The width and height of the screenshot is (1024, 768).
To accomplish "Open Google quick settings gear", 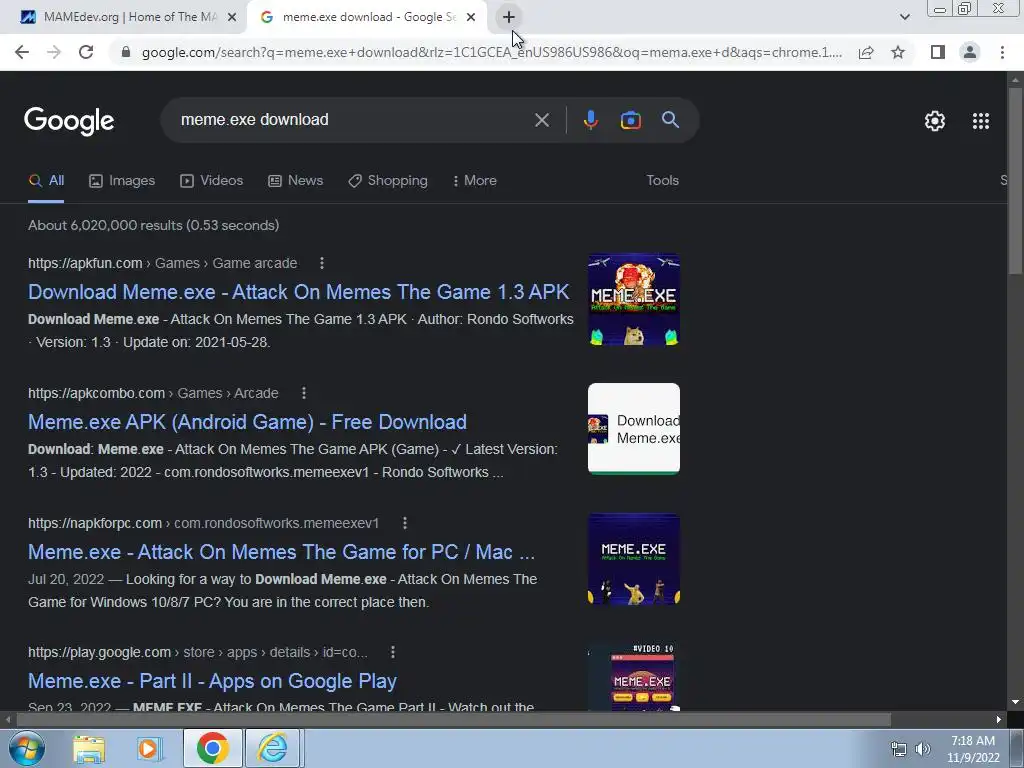I will pos(935,121).
